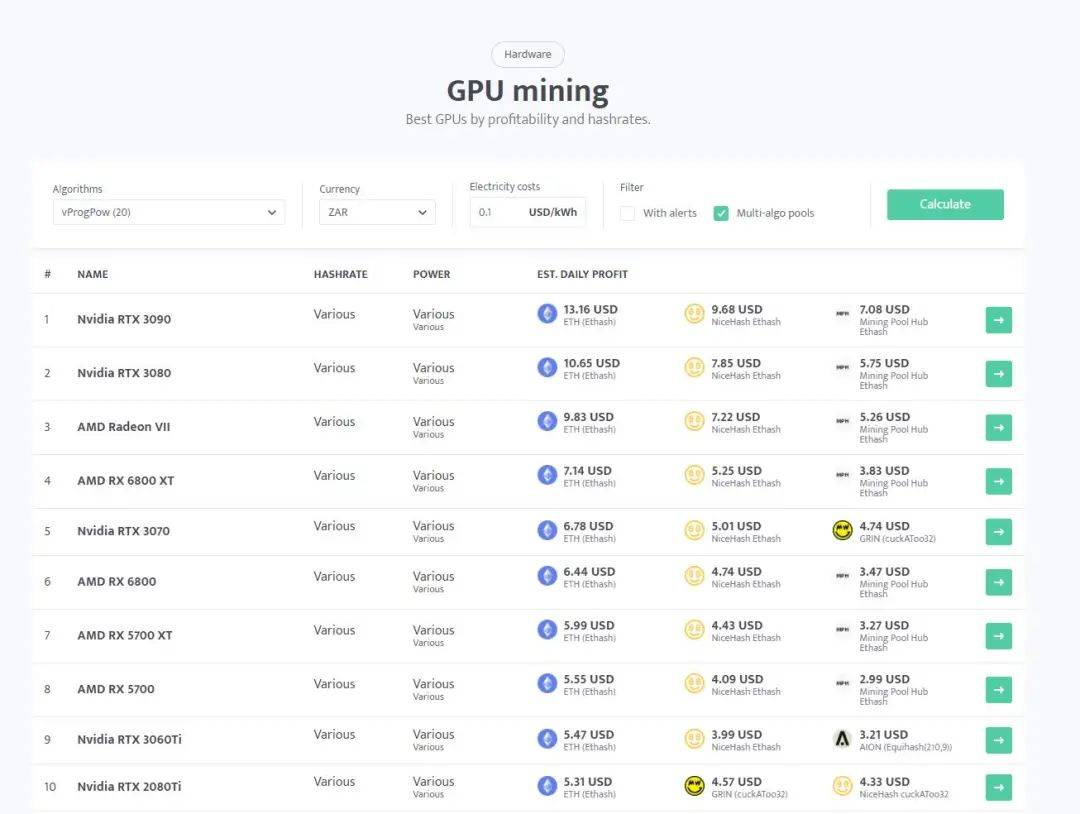This screenshot has height=814, width=1080.
Task: Click the Ethereum icon for Nvidia RTX 3090
Action: point(547,314)
